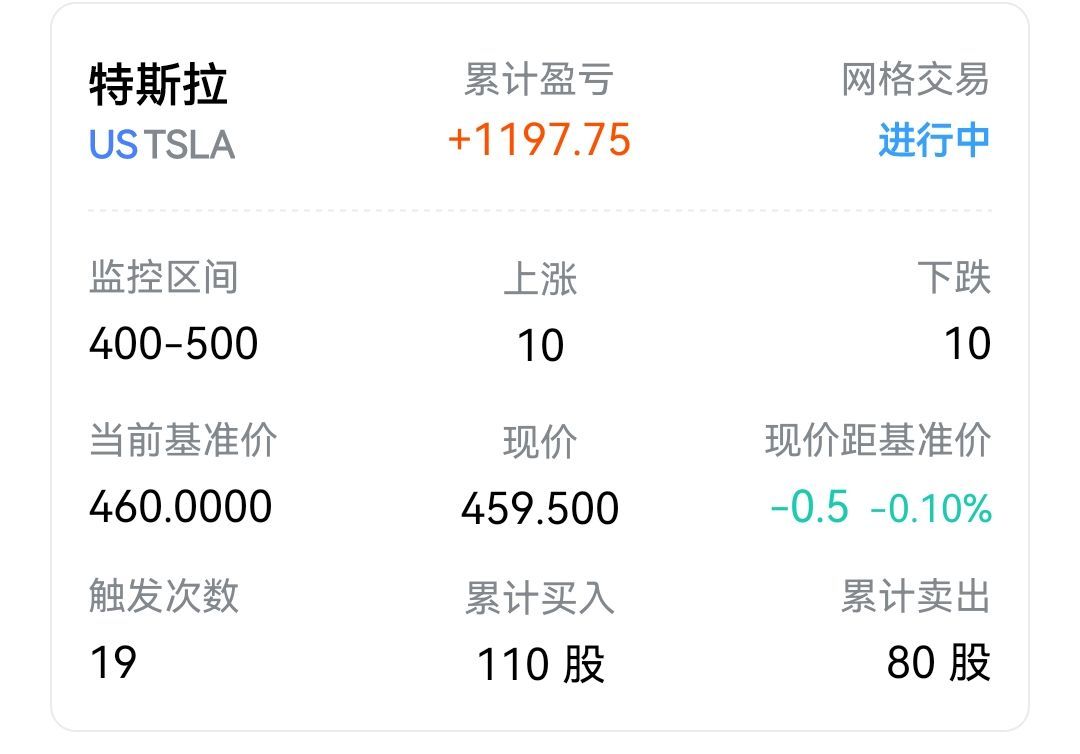This screenshot has width=1080, height=754.
Task: Tap the 80 股 cumulative sold amount
Action: pyautogui.click(x=938, y=662)
